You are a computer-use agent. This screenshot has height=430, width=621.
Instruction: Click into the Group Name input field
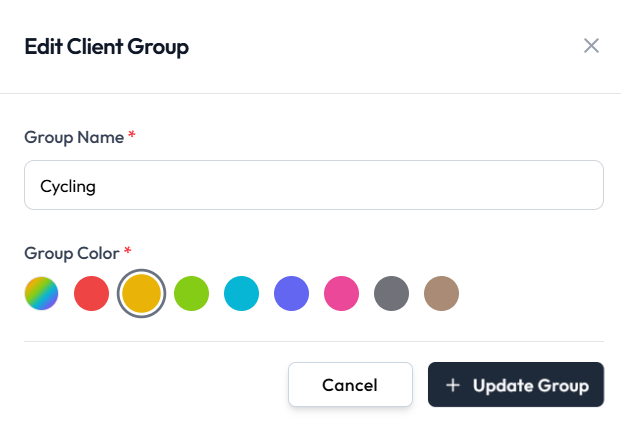tap(314, 185)
